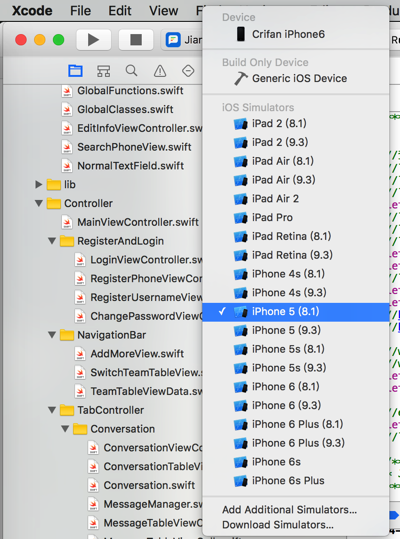This screenshot has width=400, height=539.
Task: Open EditInfoViewController.swift file
Action: (x=140, y=129)
